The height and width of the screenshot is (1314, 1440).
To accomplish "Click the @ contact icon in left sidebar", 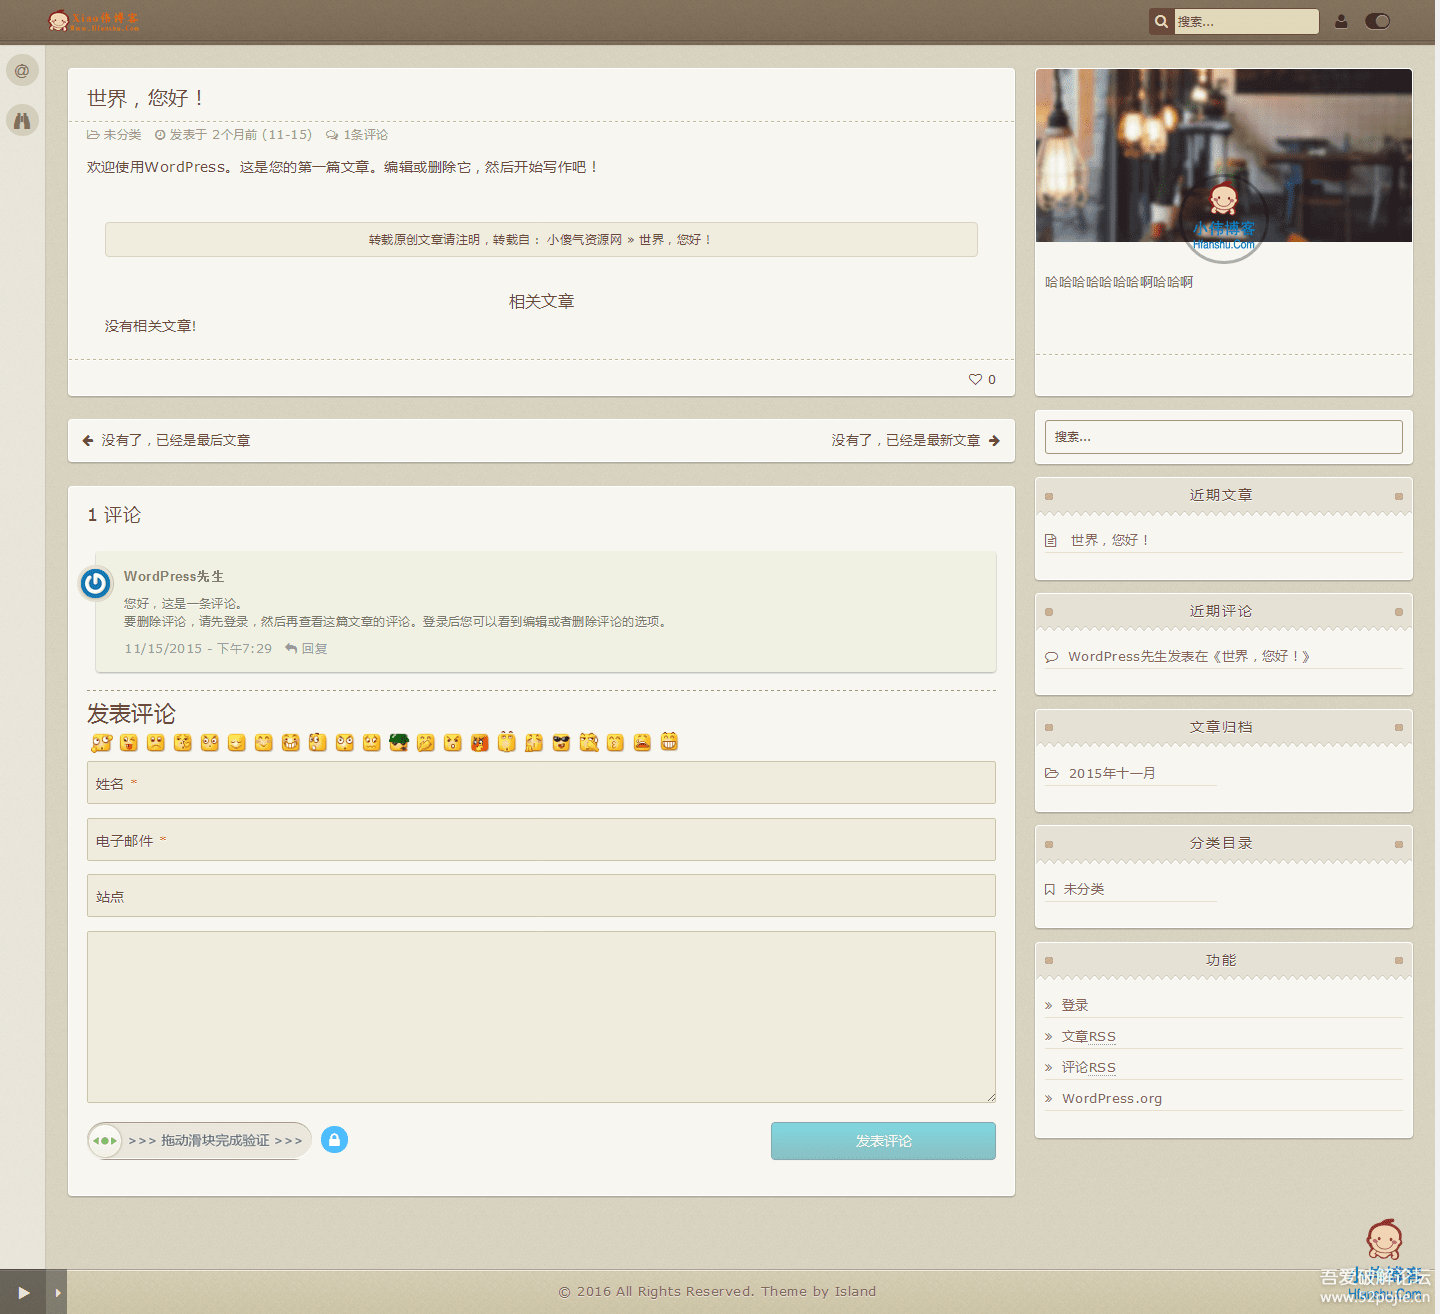I will point(22,70).
